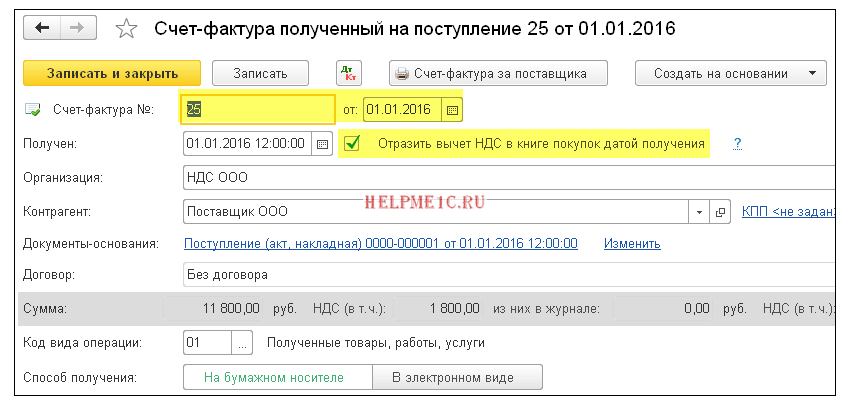
Task: Click the back navigation arrow
Action: point(42,28)
